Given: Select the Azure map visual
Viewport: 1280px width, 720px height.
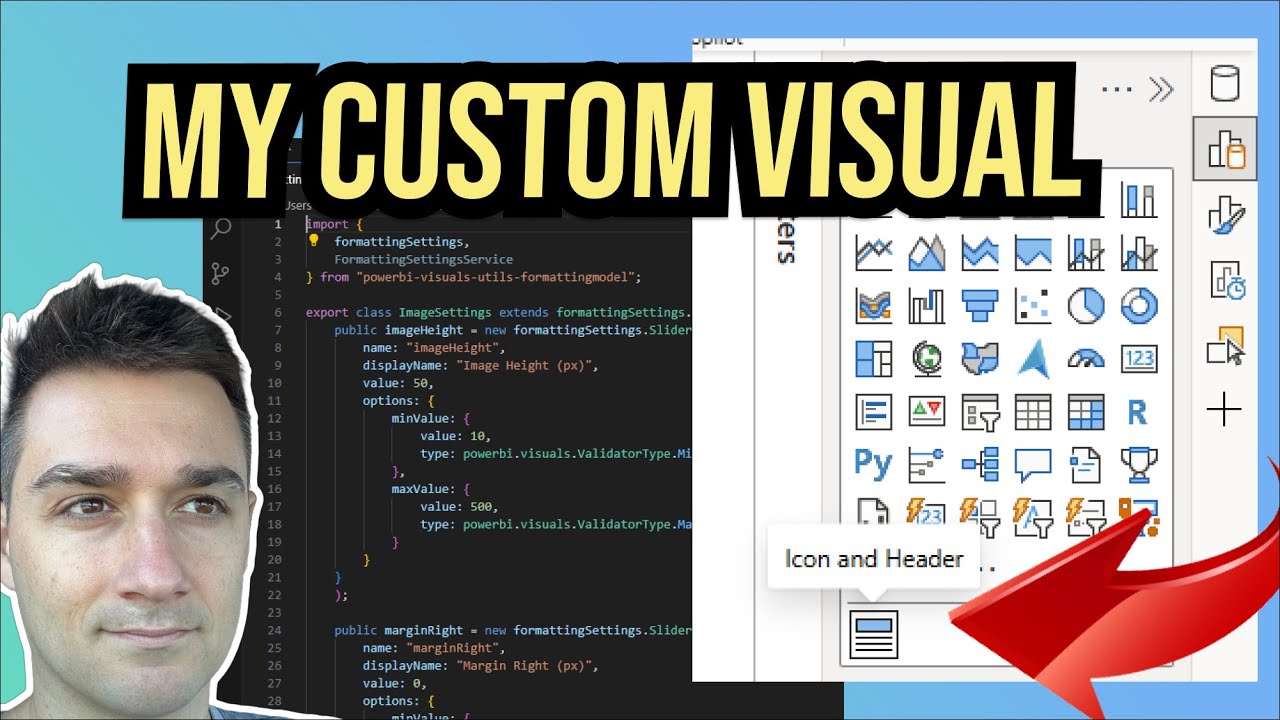Looking at the screenshot, I should click(x=1033, y=359).
